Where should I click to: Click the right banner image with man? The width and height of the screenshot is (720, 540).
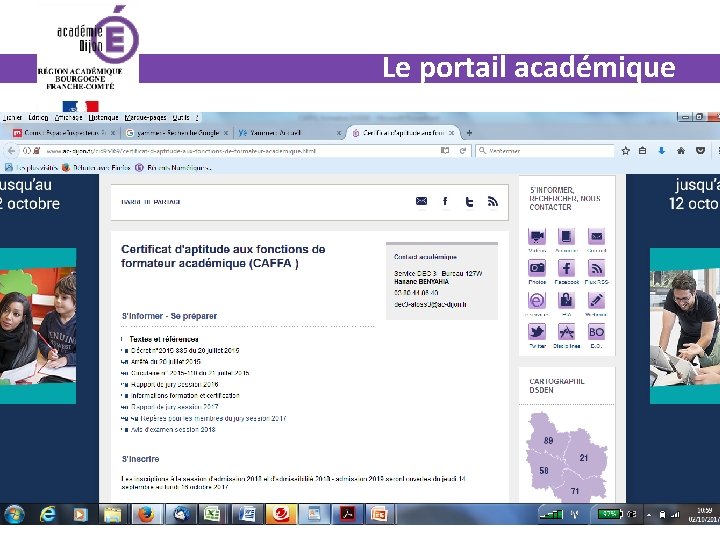685,326
